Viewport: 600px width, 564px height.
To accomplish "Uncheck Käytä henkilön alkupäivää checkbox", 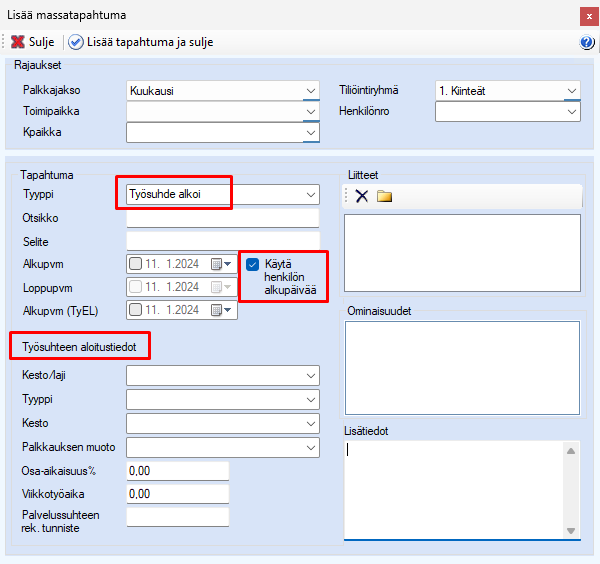I will tap(252, 264).
